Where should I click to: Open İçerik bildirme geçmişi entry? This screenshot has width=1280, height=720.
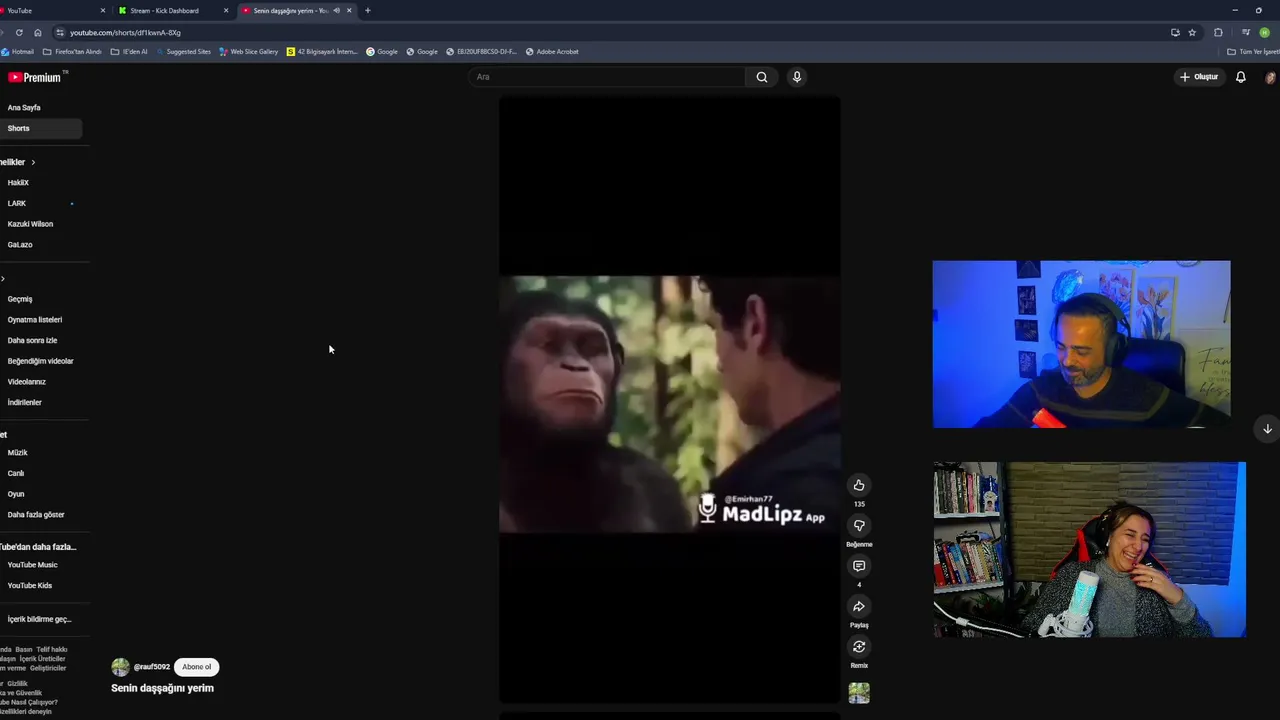point(41,619)
